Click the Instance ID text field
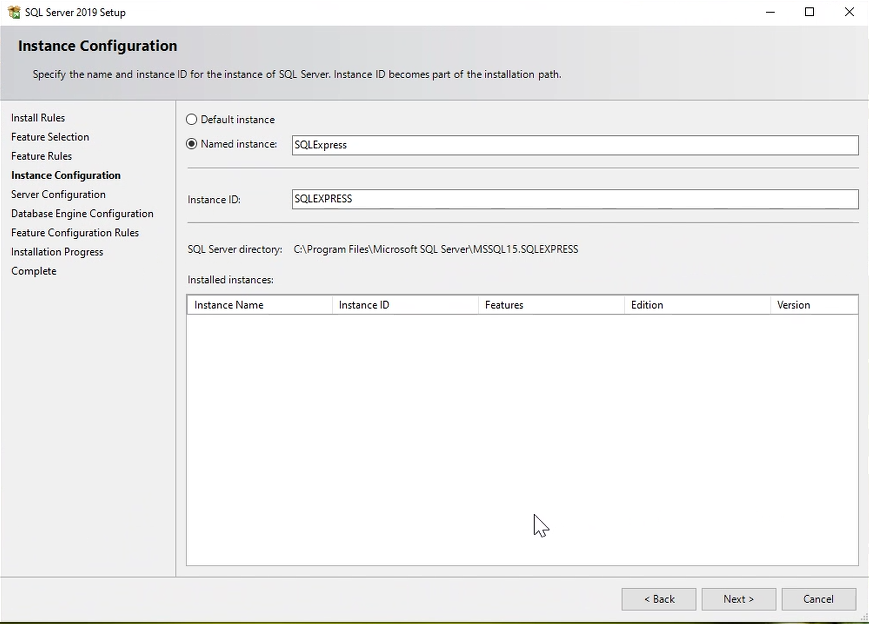Viewport: 869px width, 624px height. (575, 199)
